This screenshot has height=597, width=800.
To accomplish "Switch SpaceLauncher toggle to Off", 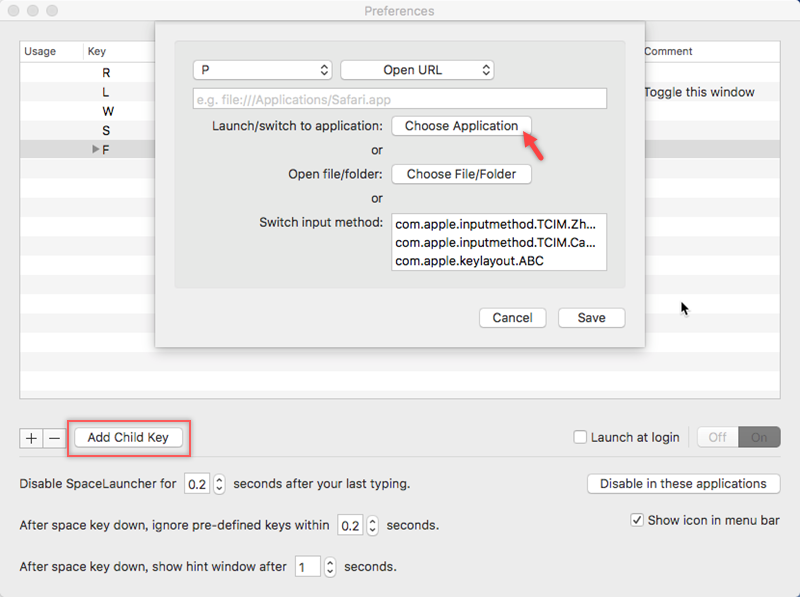I will point(717,437).
